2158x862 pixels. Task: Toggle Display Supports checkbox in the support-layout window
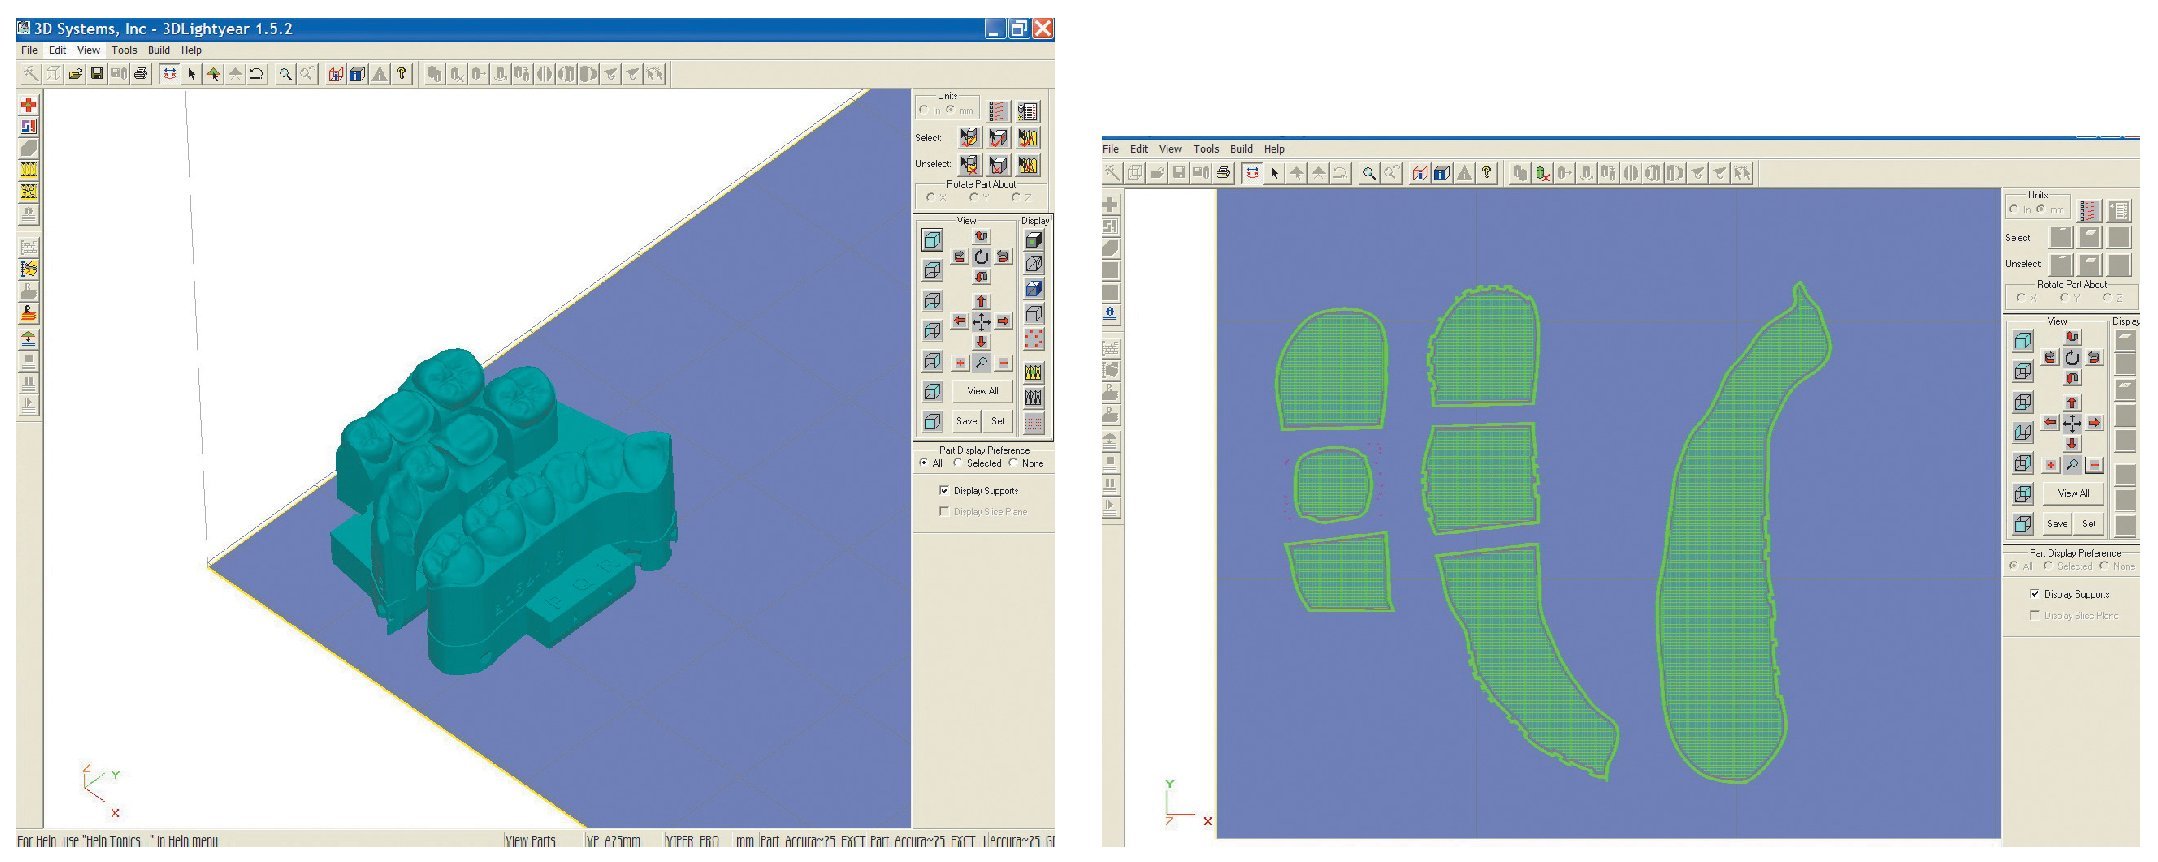[2034, 594]
